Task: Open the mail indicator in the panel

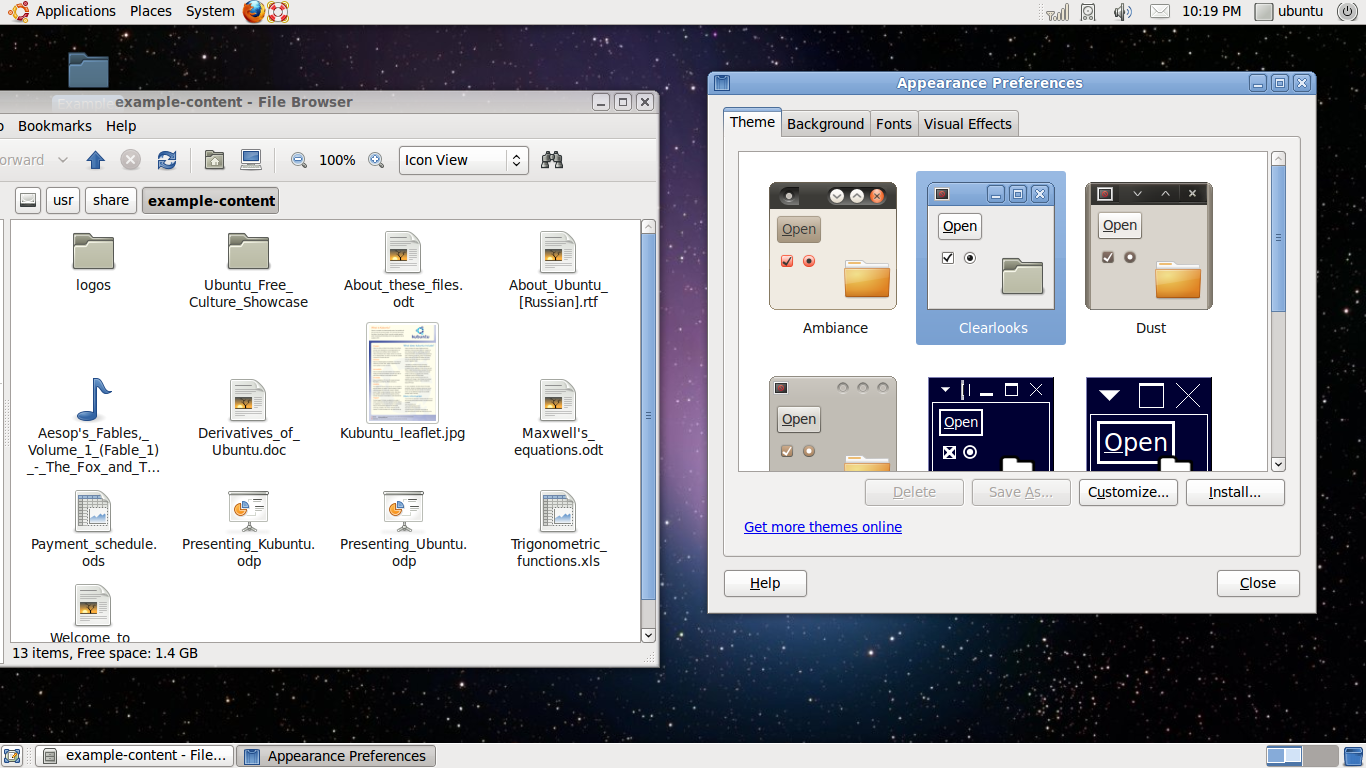Action: coord(1159,12)
